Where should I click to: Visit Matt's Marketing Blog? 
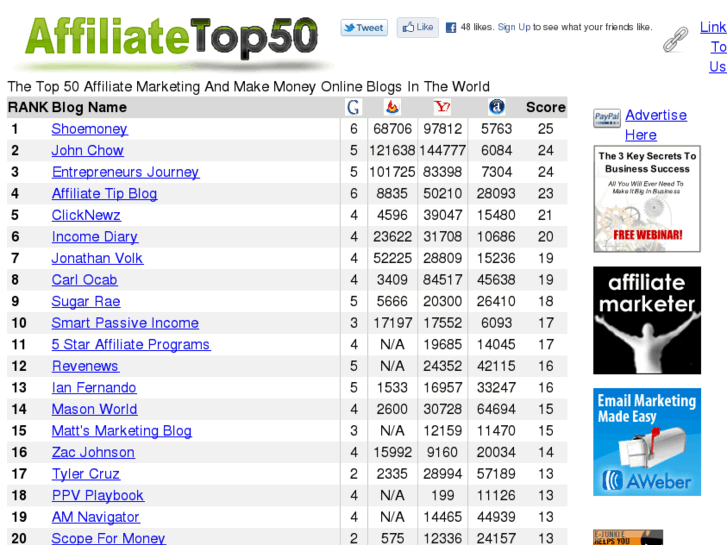tap(121, 431)
